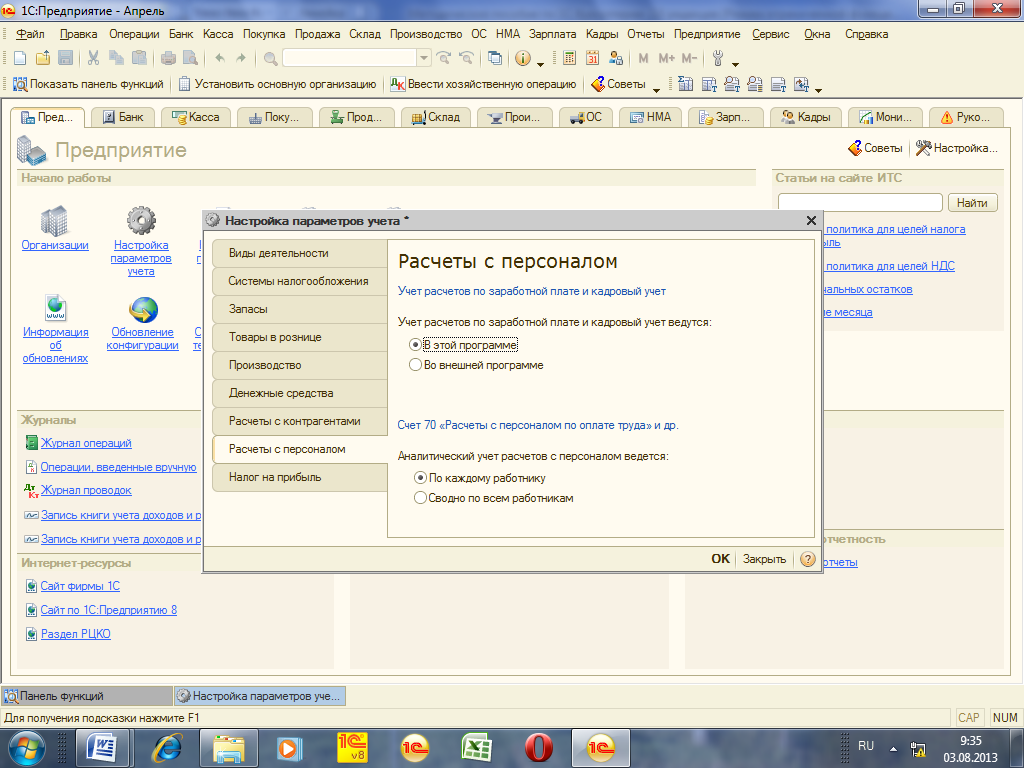Switch to the Кадры tab
Image resolution: width=1024 pixels, height=768 pixels.
(x=807, y=117)
